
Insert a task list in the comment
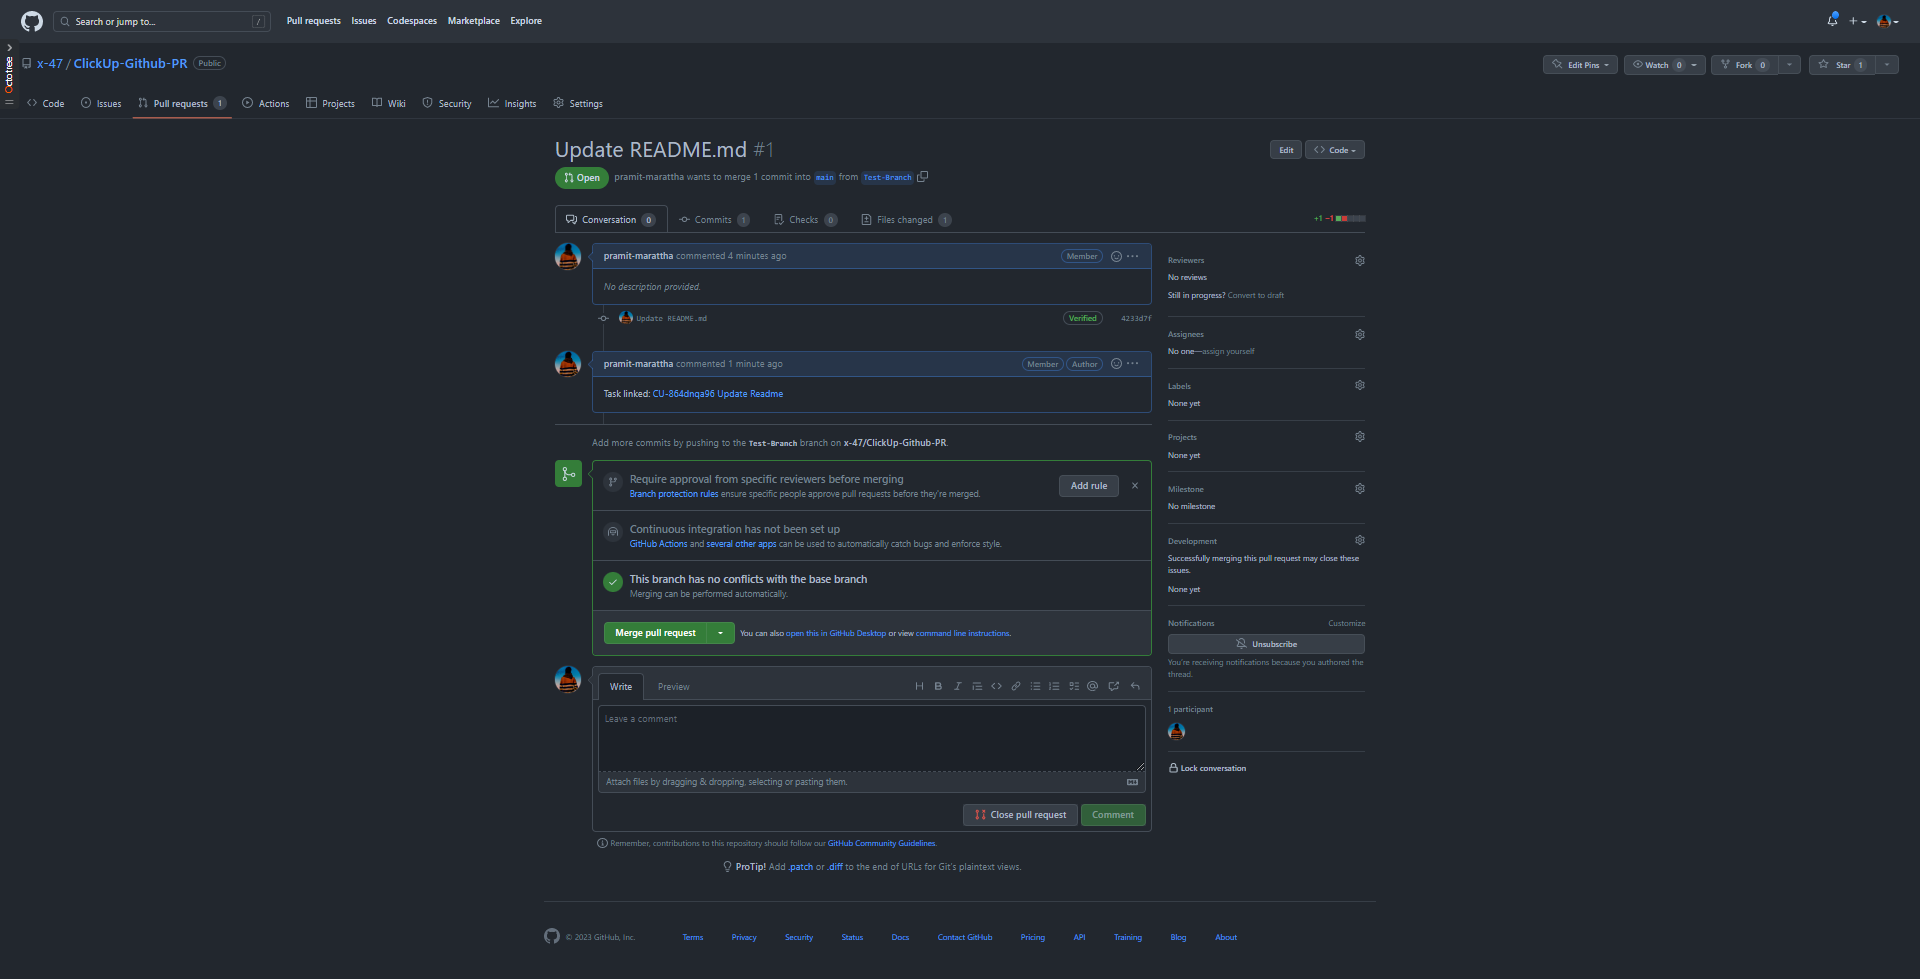click(1074, 686)
